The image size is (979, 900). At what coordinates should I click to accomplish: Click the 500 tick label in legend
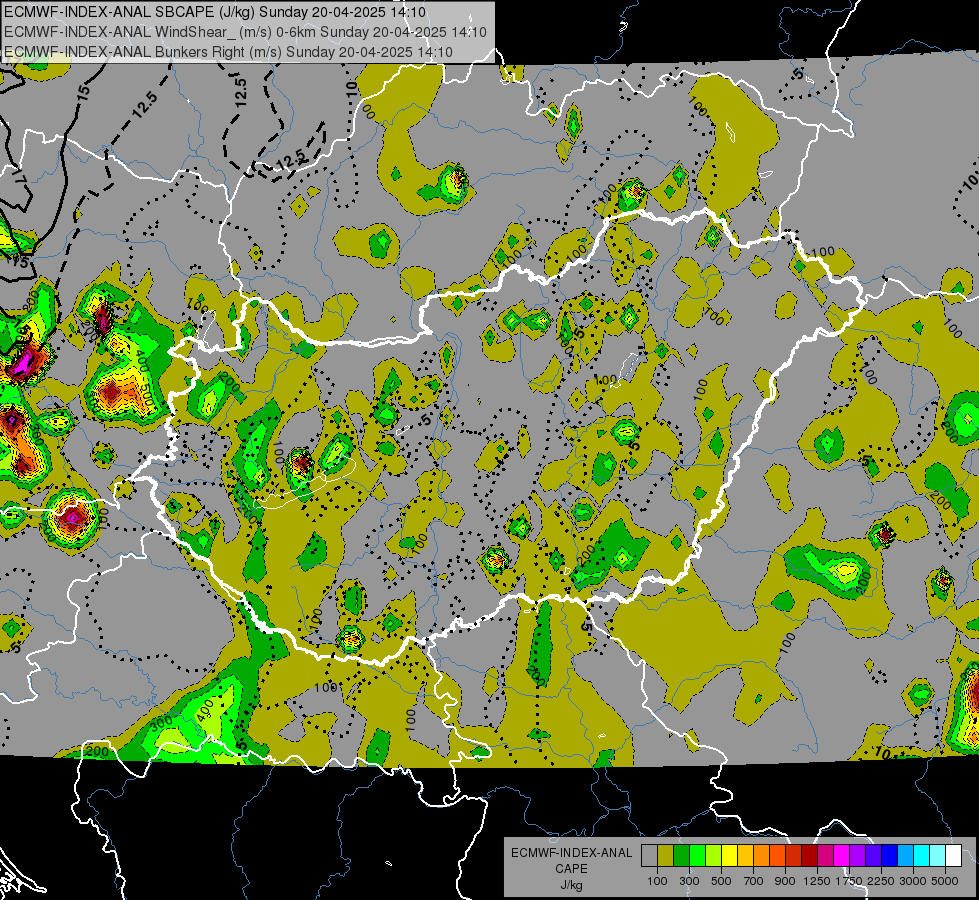point(721,881)
